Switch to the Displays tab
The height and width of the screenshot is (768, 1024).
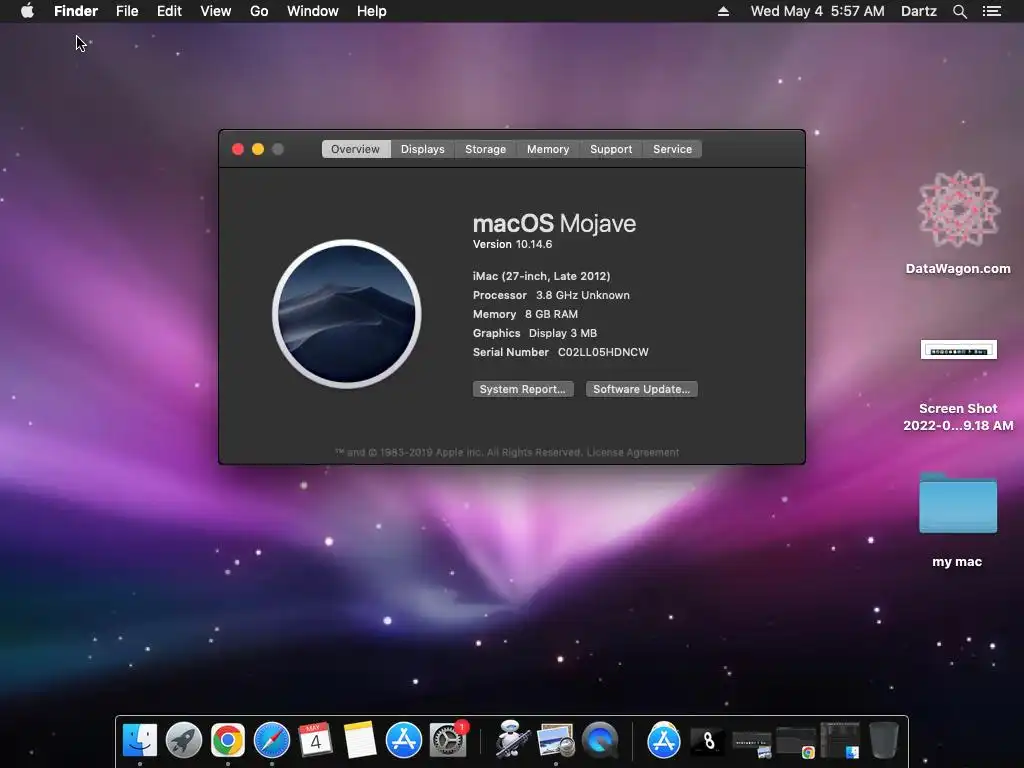pos(423,149)
